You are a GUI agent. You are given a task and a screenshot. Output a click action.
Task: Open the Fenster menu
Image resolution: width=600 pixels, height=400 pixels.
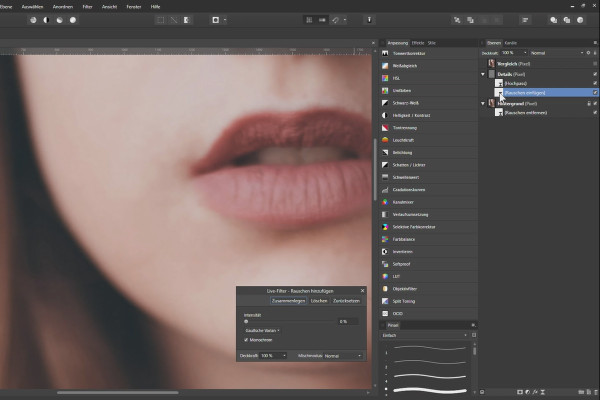134,7
